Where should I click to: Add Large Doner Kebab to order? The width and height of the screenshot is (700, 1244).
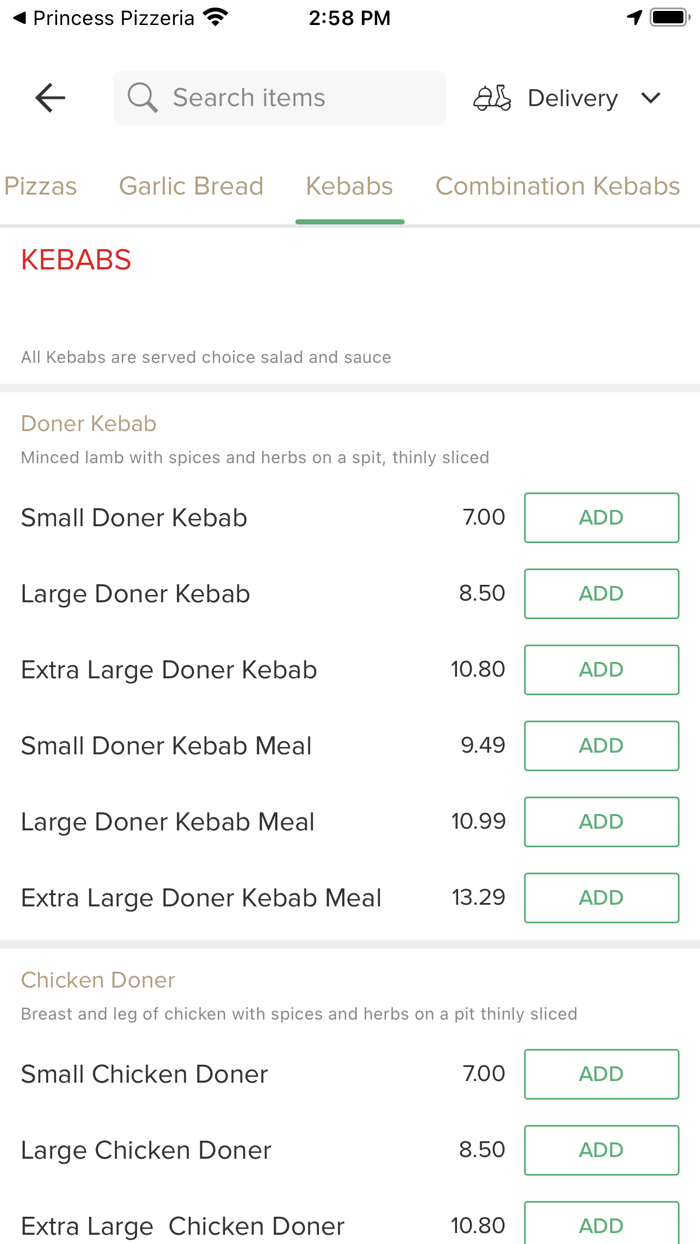601,594
